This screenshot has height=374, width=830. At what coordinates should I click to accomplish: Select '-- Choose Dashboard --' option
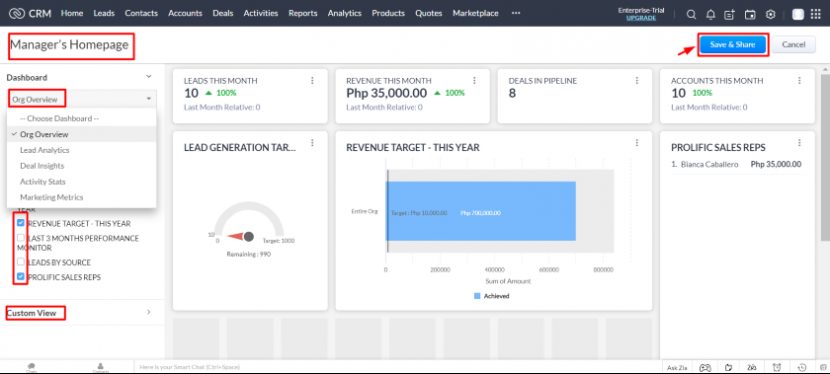click(82, 118)
